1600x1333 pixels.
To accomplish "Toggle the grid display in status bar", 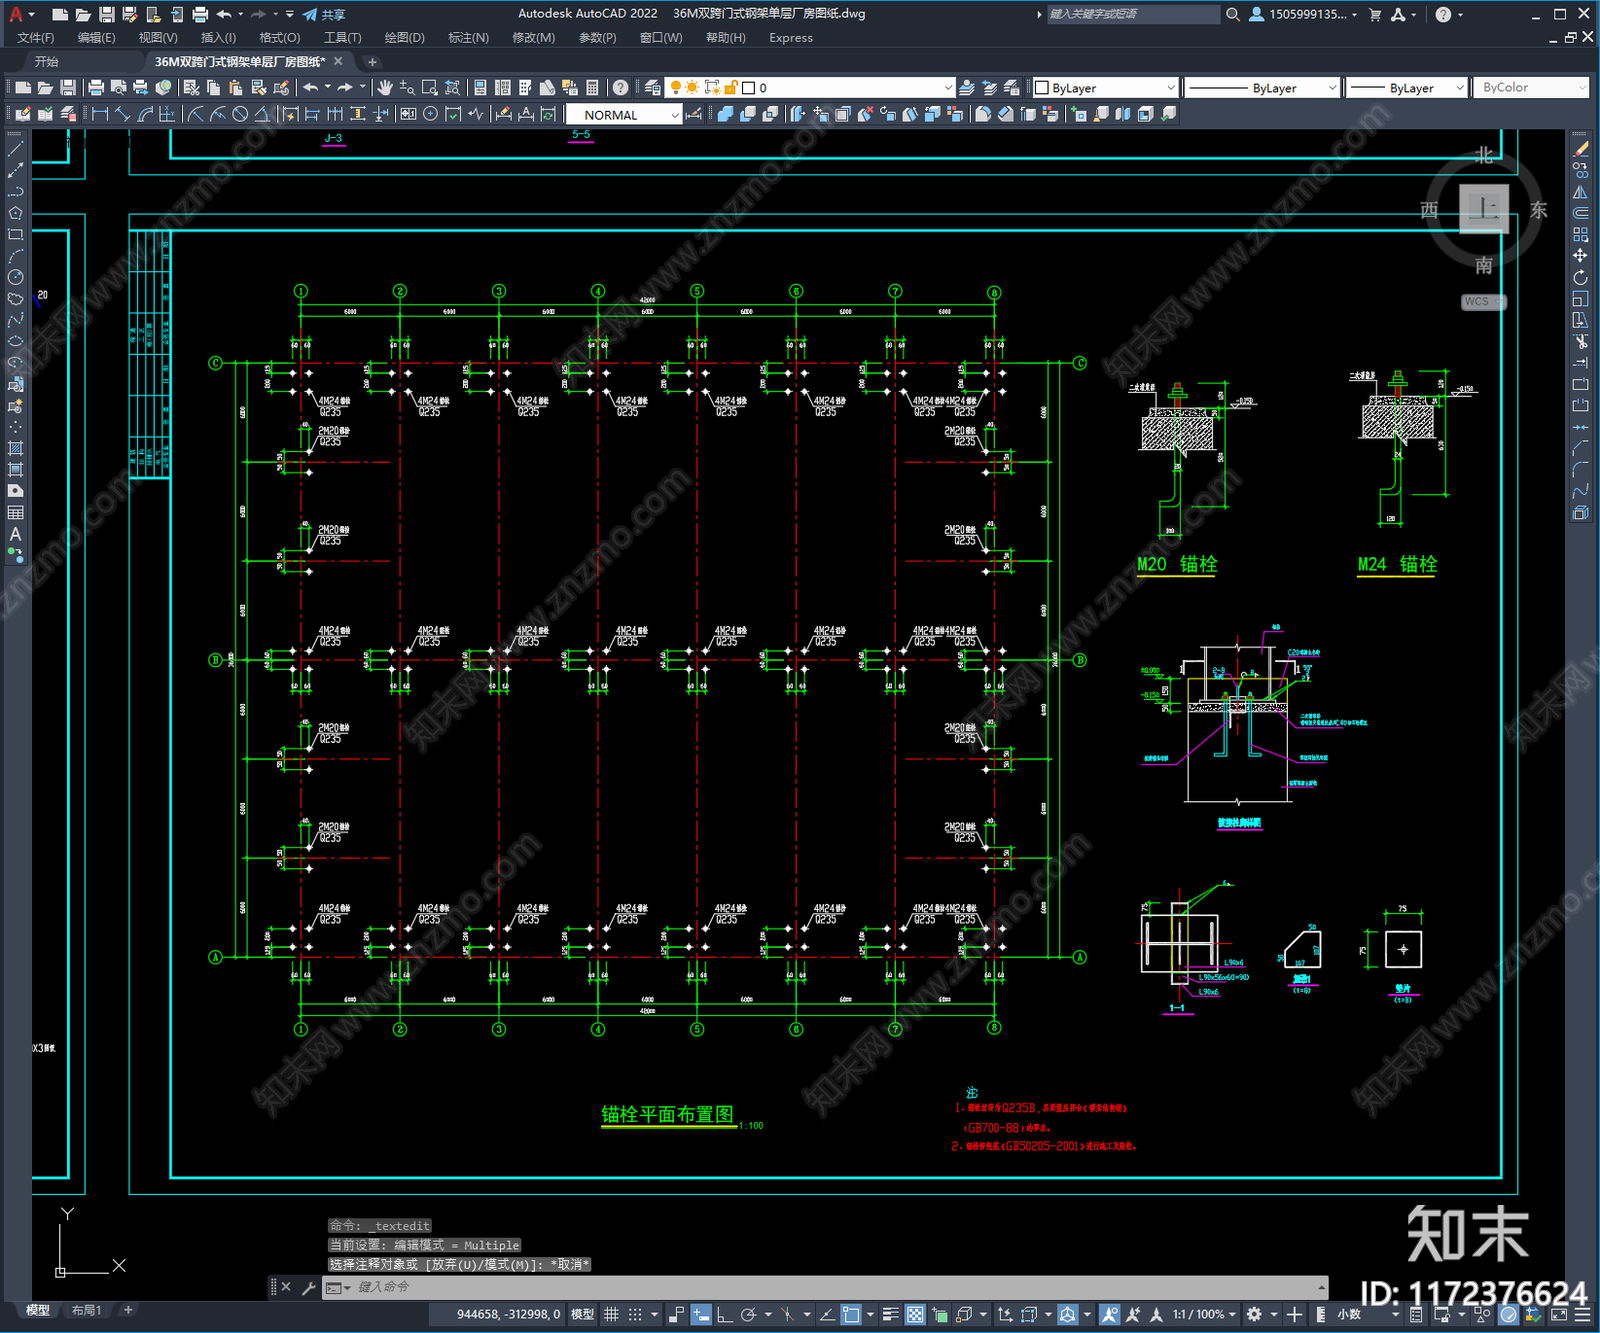I will click(611, 1314).
